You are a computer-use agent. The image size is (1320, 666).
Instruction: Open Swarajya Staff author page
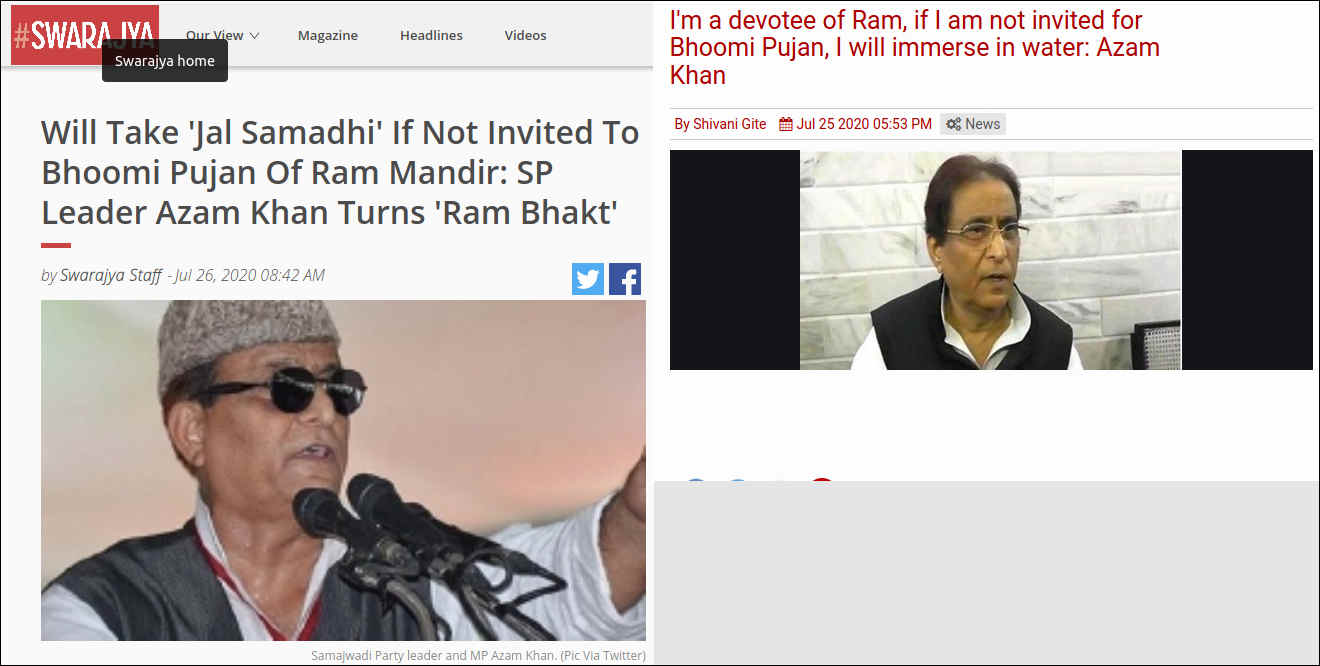pos(110,275)
